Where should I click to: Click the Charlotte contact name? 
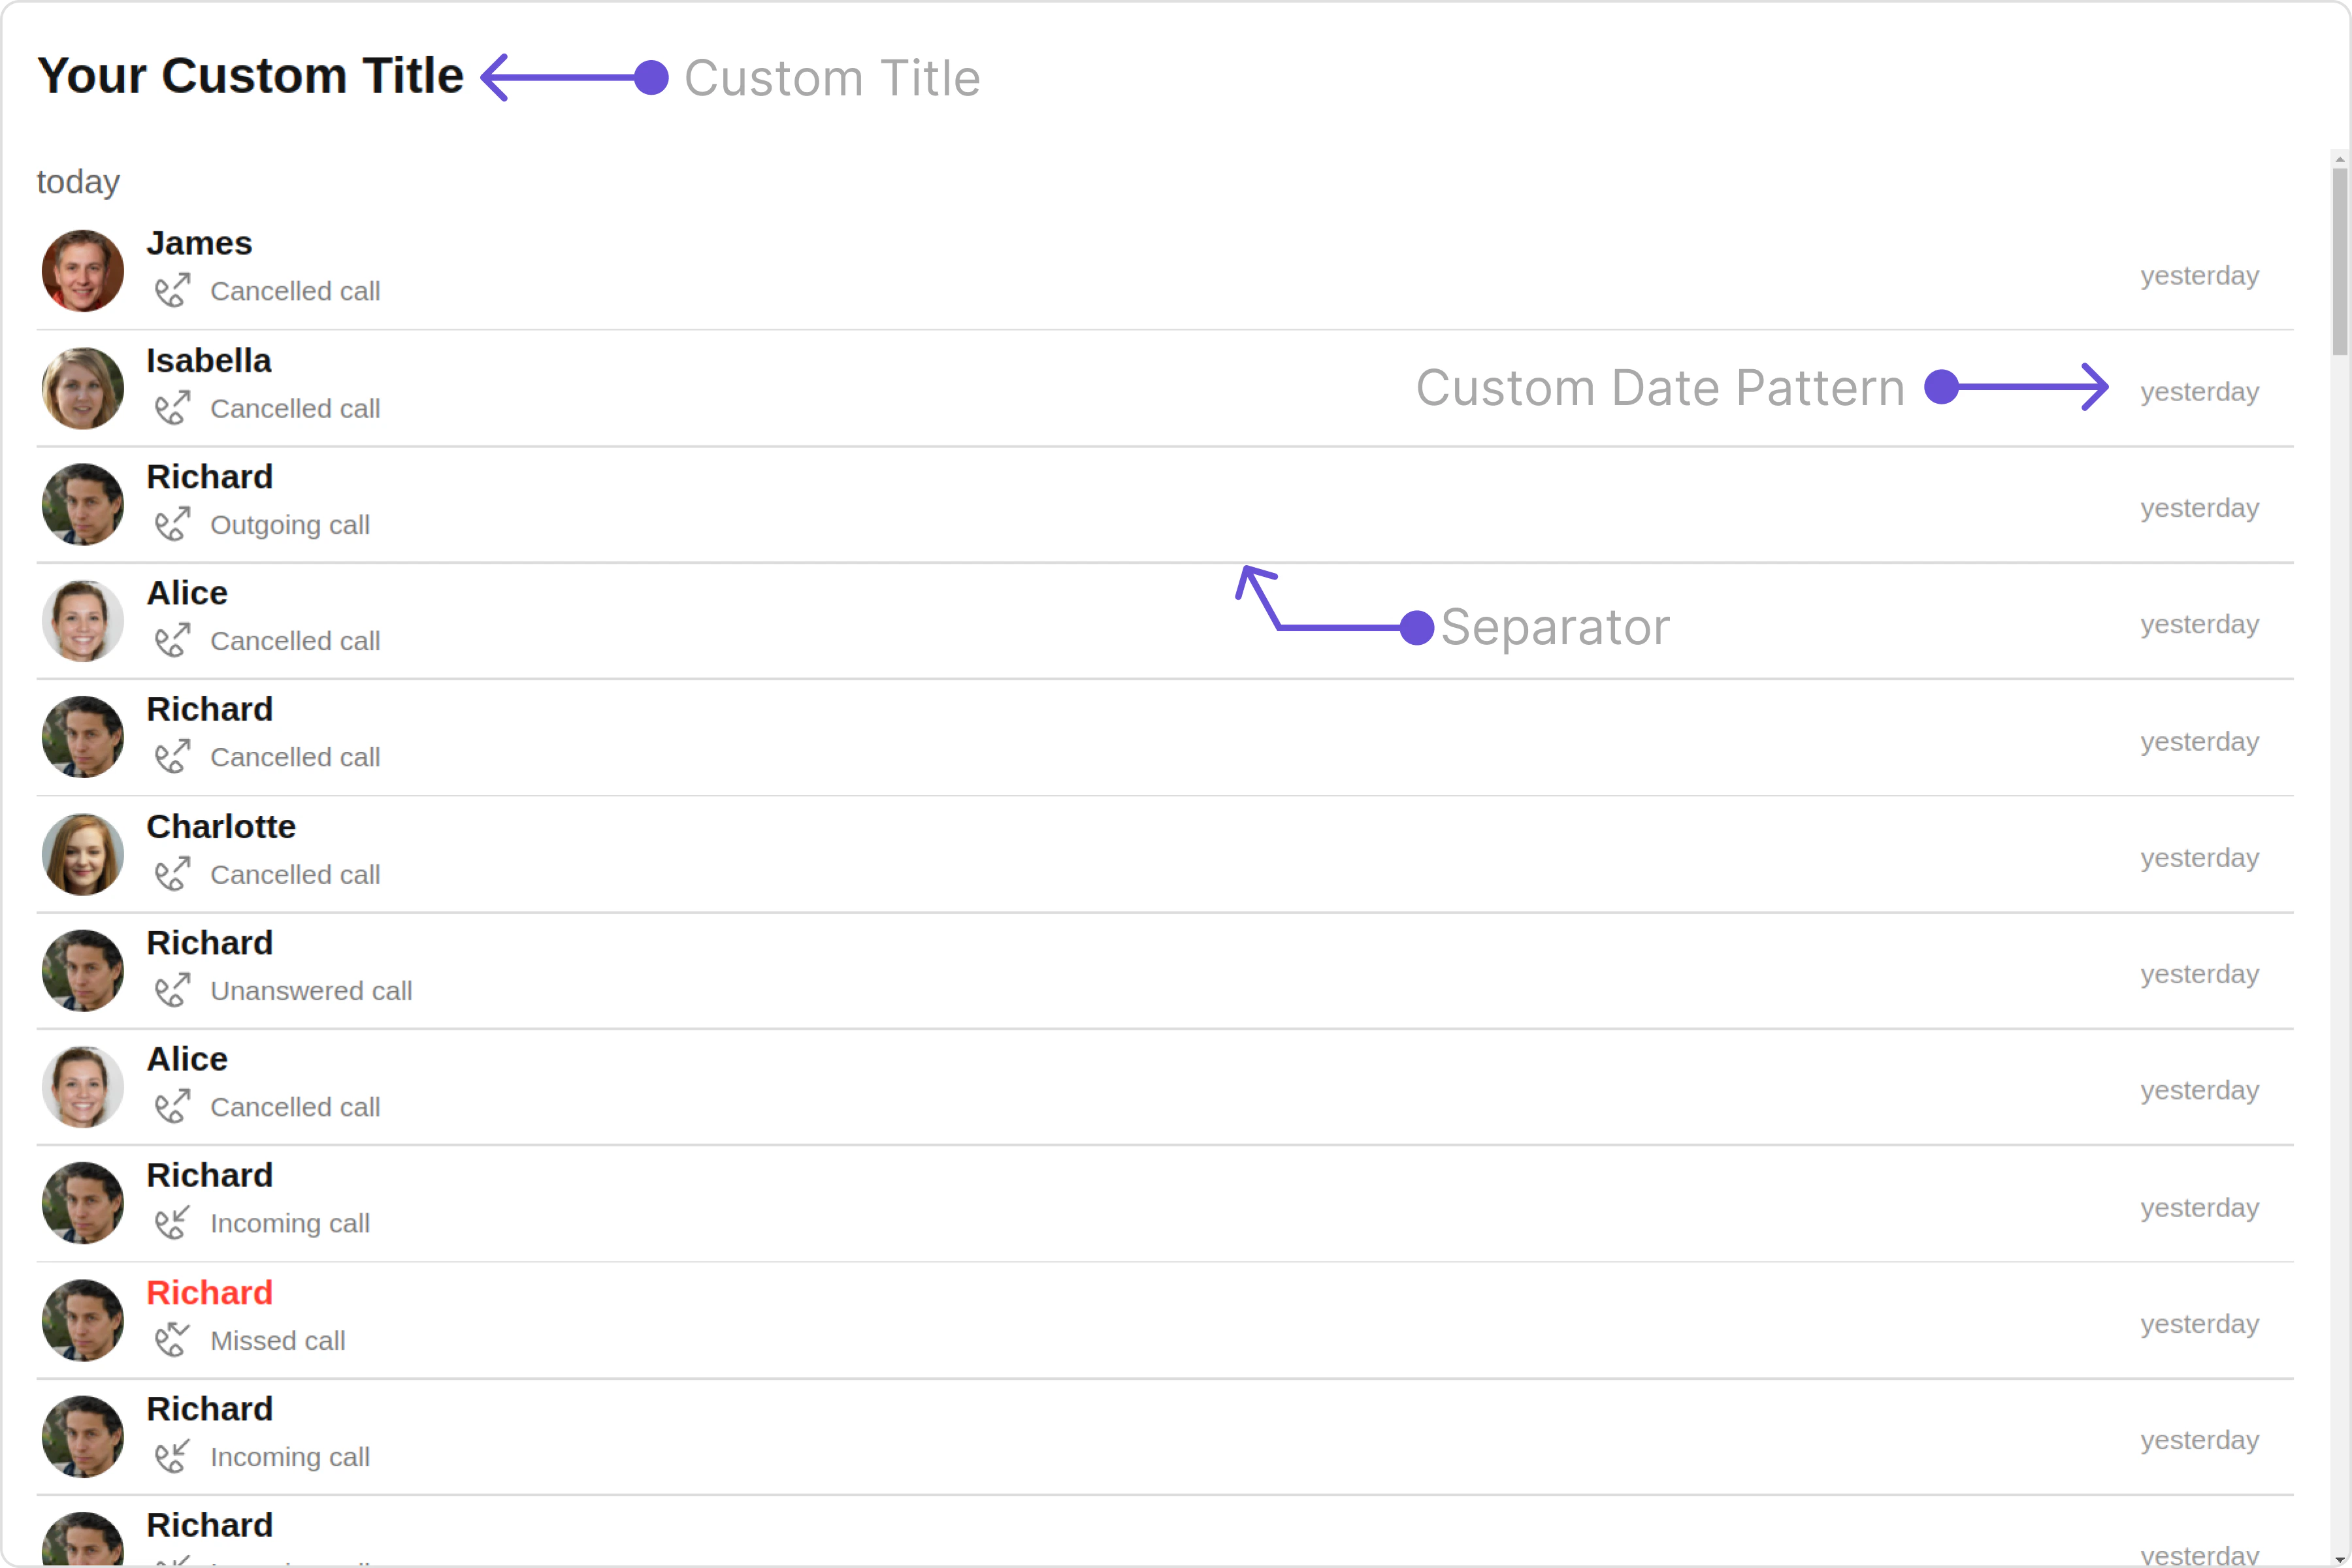coord(221,827)
